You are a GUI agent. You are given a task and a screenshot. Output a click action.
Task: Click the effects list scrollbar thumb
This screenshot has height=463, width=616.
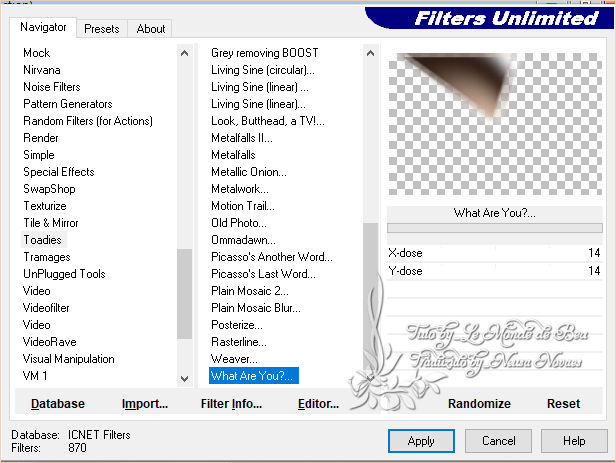point(370,298)
